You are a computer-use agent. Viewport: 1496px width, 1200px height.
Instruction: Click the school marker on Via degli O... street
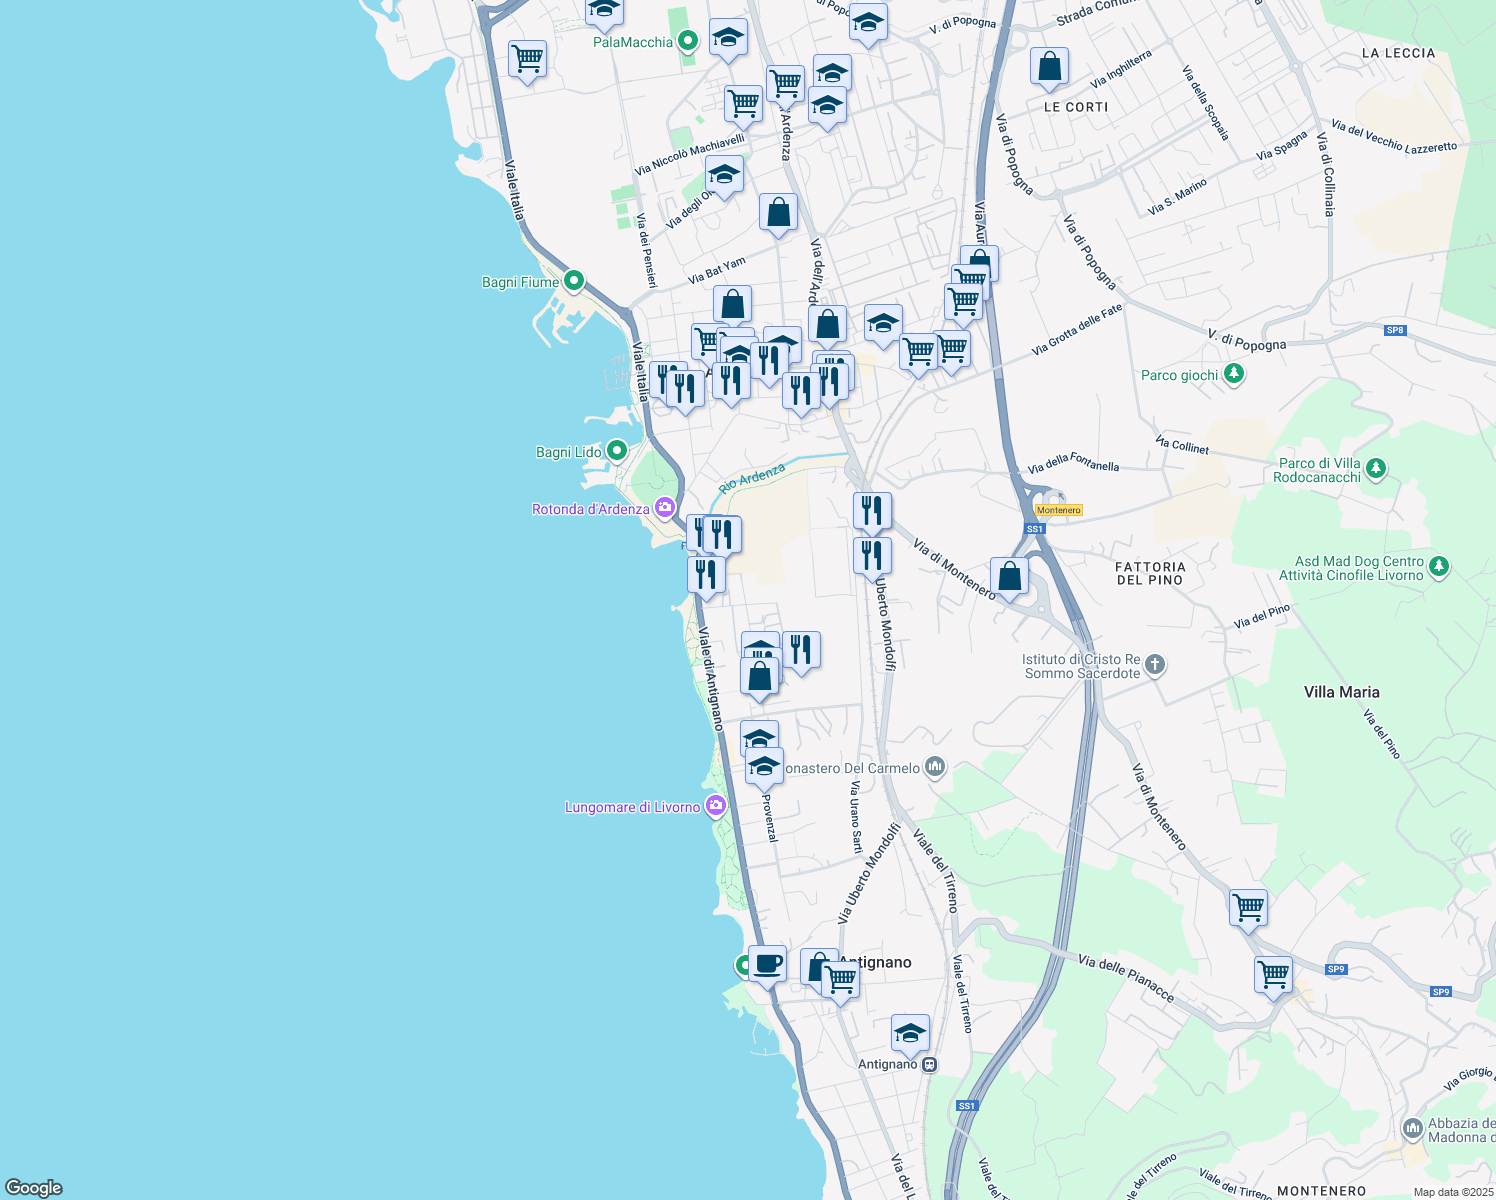pyautogui.click(x=724, y=177)
